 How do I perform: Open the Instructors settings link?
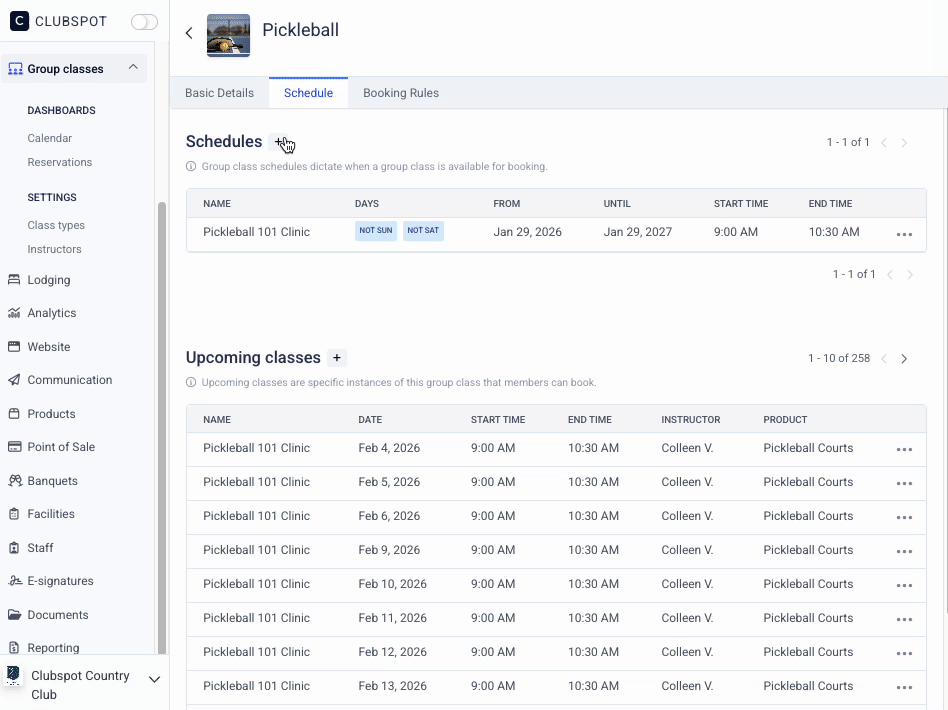click(x=54, y=249)
